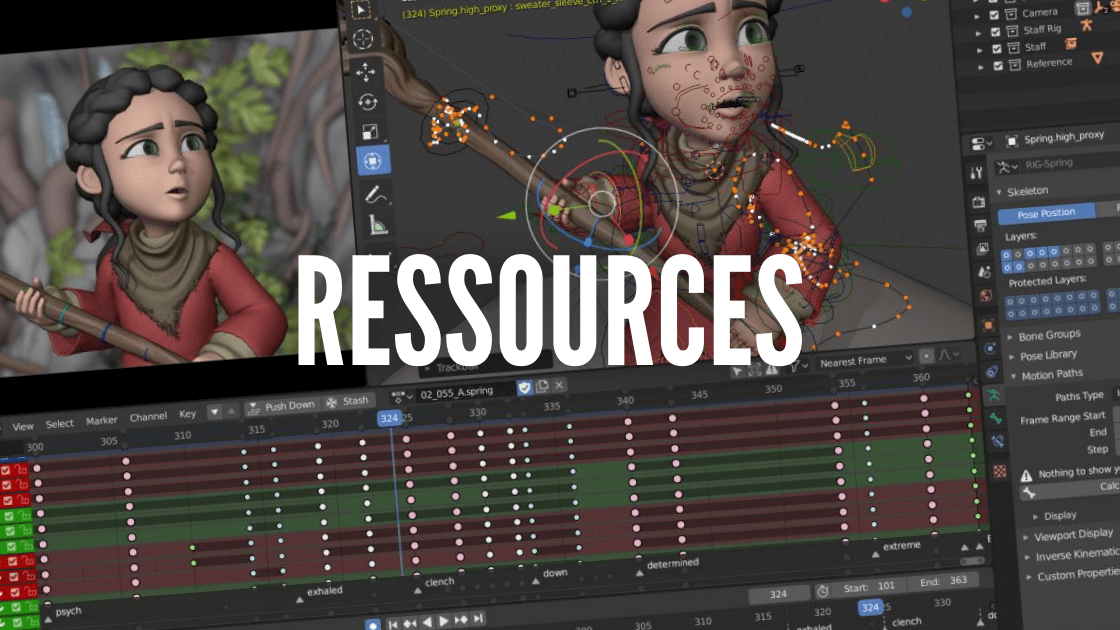
Task: Open the Tool properties tab (wrench icon)
Action: (x=976, y=172)
